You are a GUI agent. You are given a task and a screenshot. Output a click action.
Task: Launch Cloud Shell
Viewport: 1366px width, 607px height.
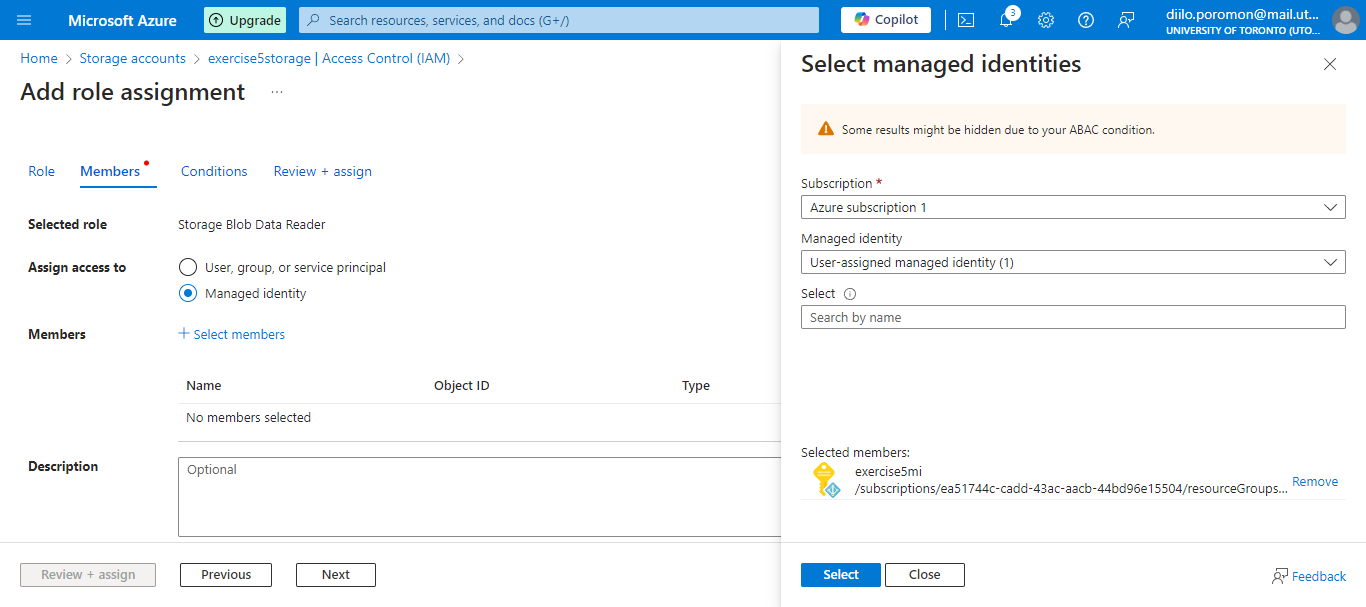965,19
